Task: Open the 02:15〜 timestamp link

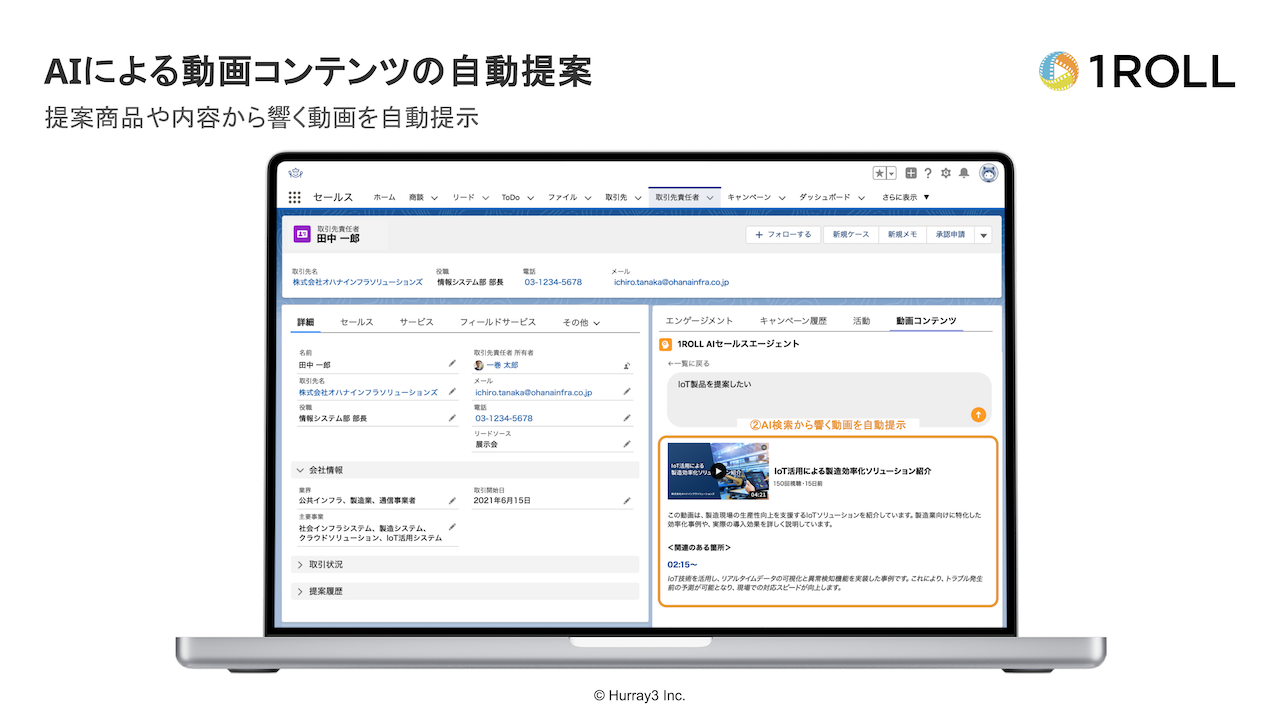Action: click(x=682, y=565)
